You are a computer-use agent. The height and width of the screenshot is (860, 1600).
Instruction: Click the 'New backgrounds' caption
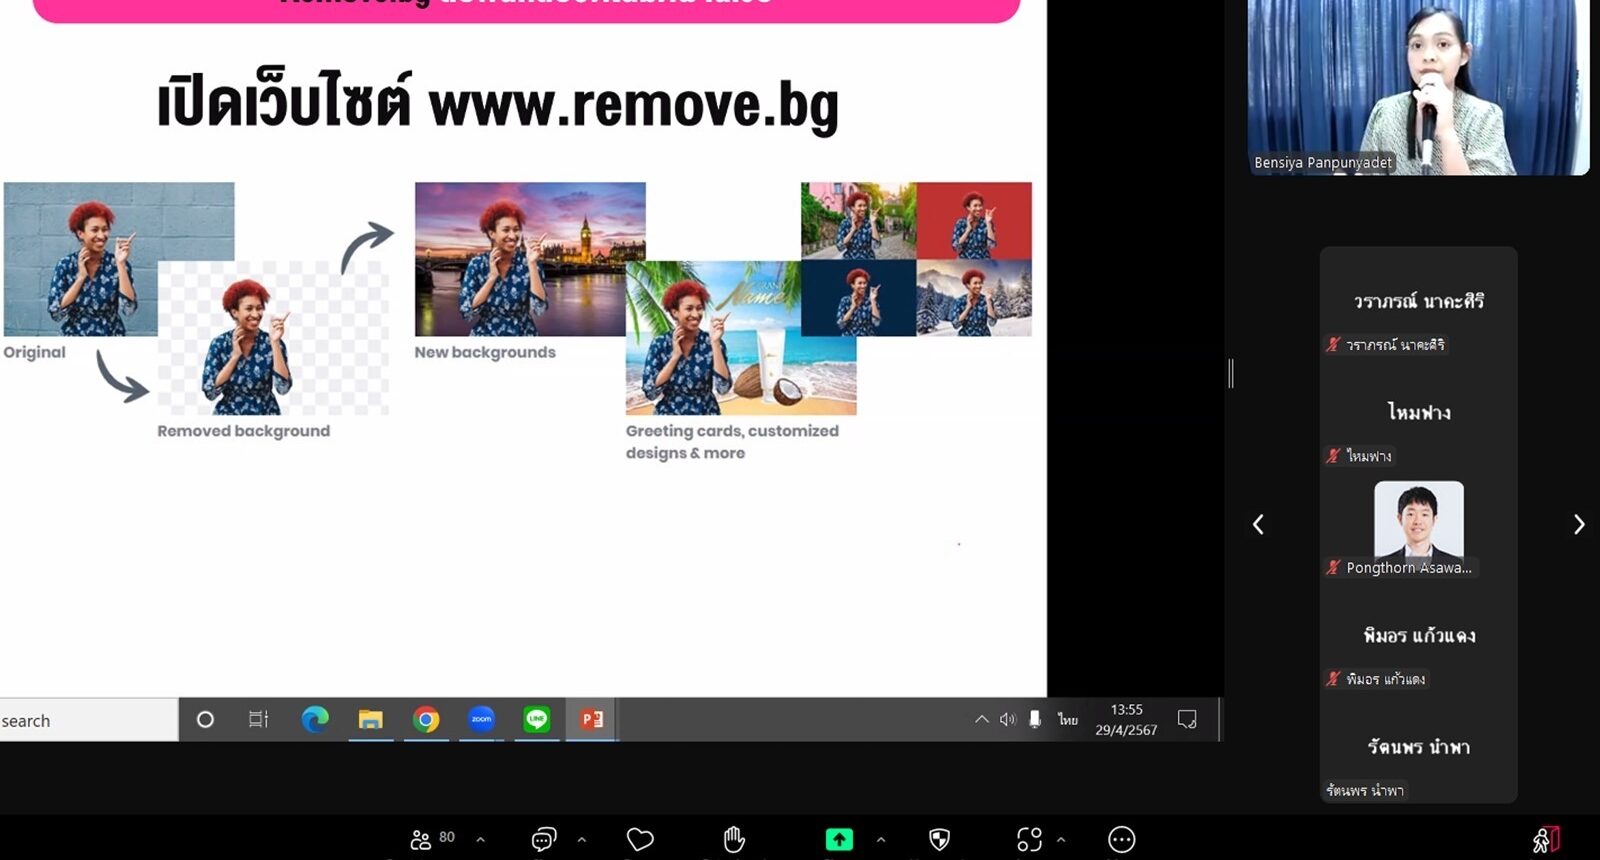[x=485, y=352]
